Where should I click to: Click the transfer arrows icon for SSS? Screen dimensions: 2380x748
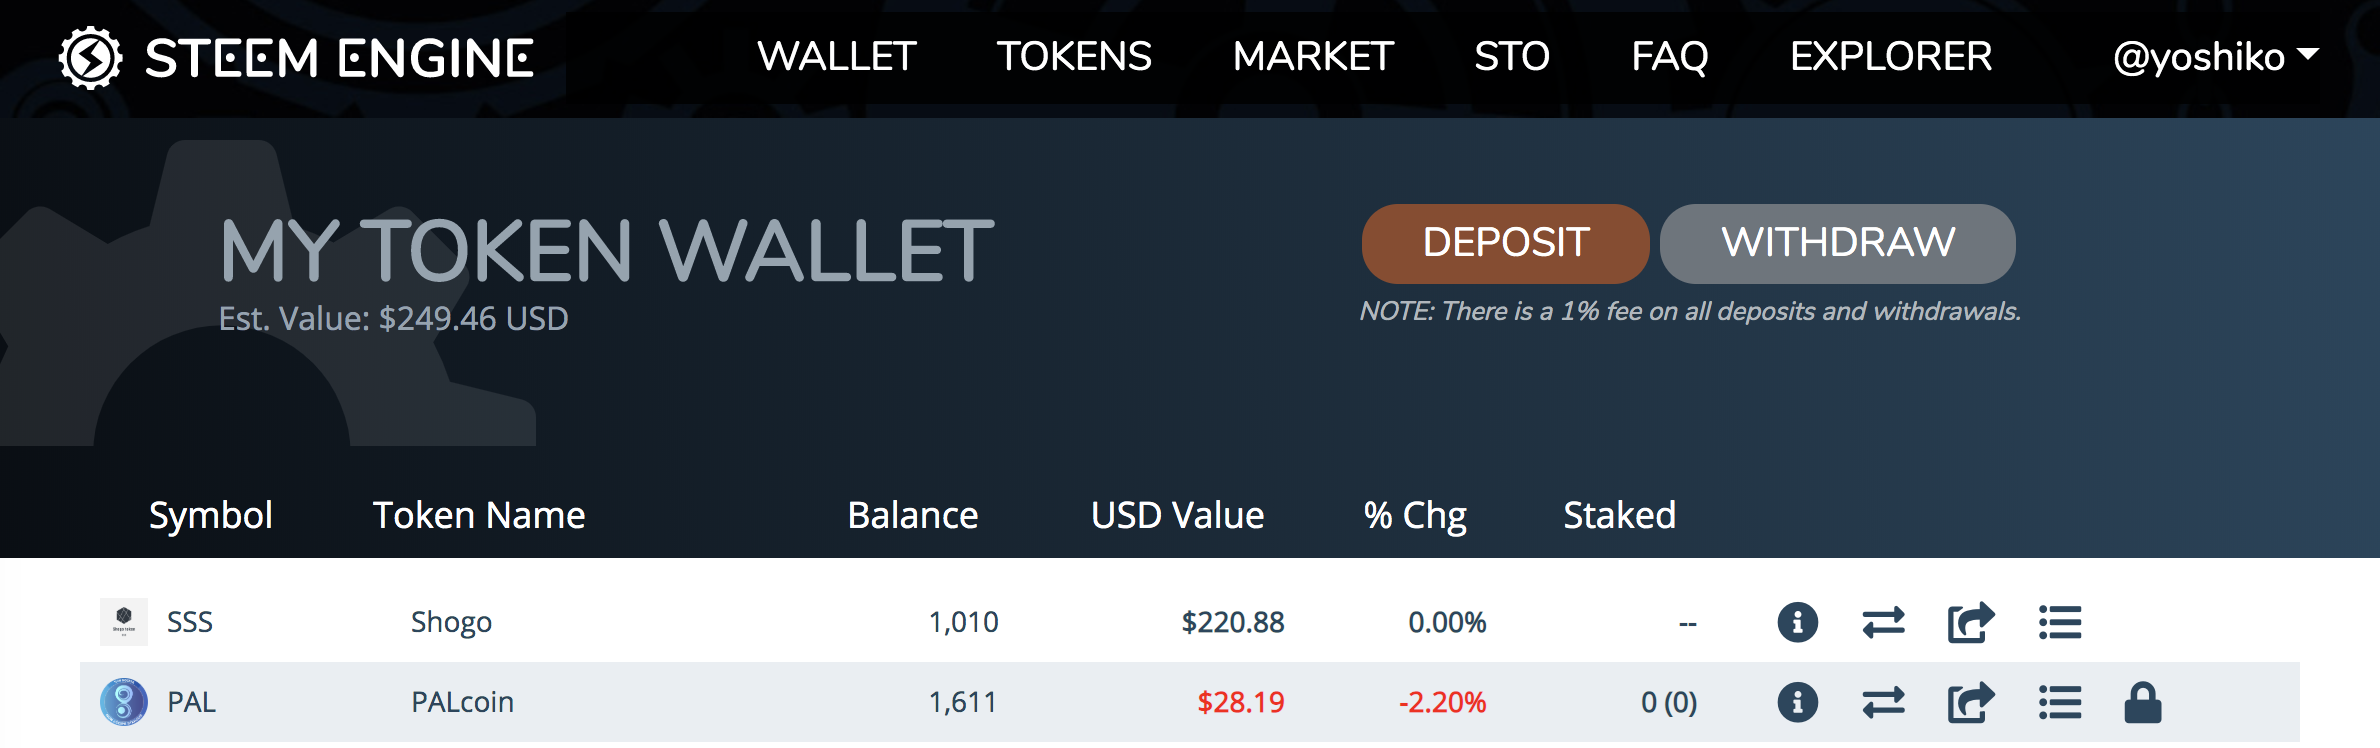pyautogui.click(x=1883, y=623)
